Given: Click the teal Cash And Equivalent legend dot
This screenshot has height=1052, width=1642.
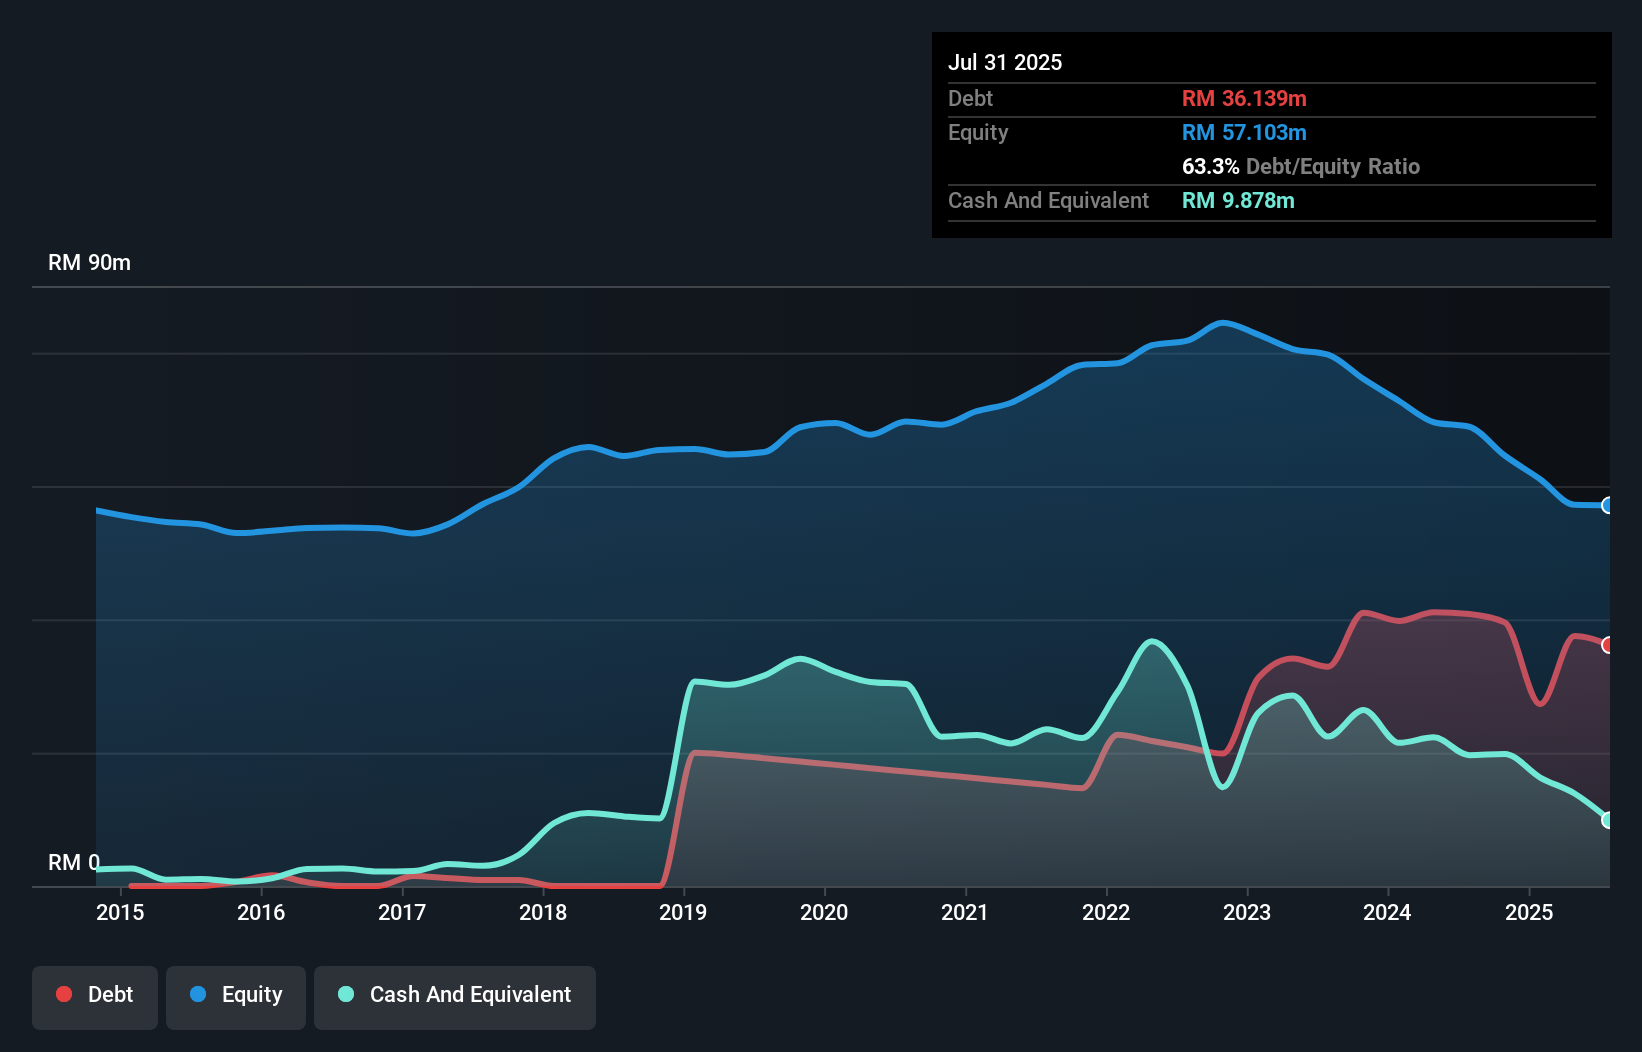Looking at the screenshot, I should pos(346,994).
